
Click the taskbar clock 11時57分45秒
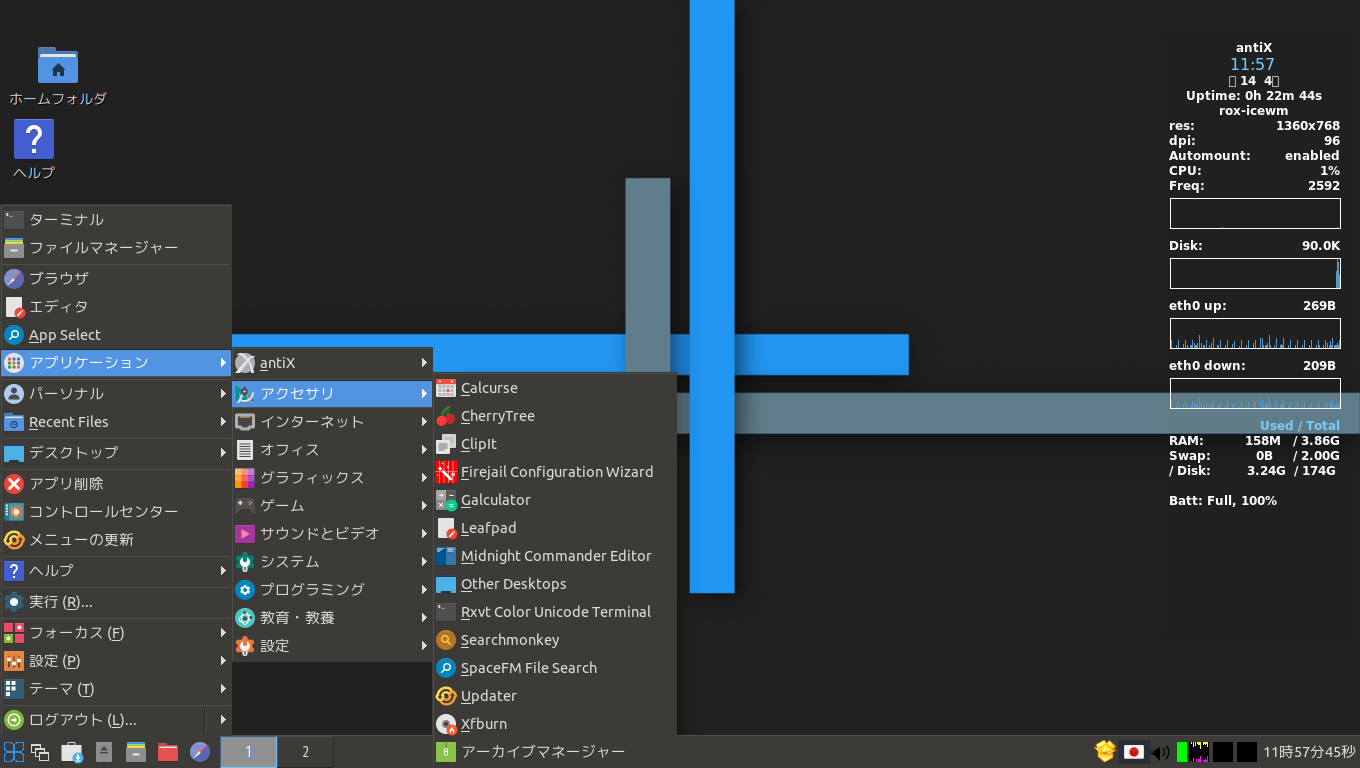[1309, 752]
